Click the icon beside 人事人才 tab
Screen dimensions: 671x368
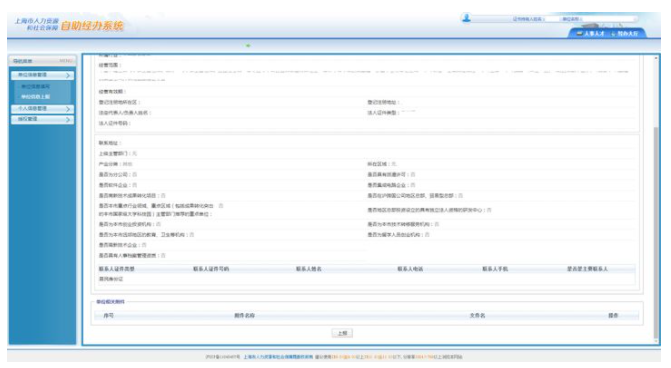click(580, 33)
